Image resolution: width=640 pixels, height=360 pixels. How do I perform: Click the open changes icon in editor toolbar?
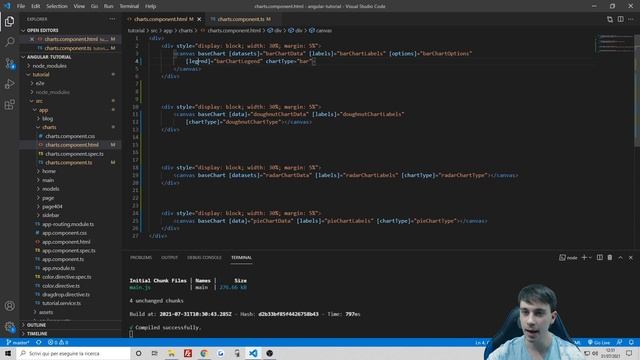[x=610, y=19]
